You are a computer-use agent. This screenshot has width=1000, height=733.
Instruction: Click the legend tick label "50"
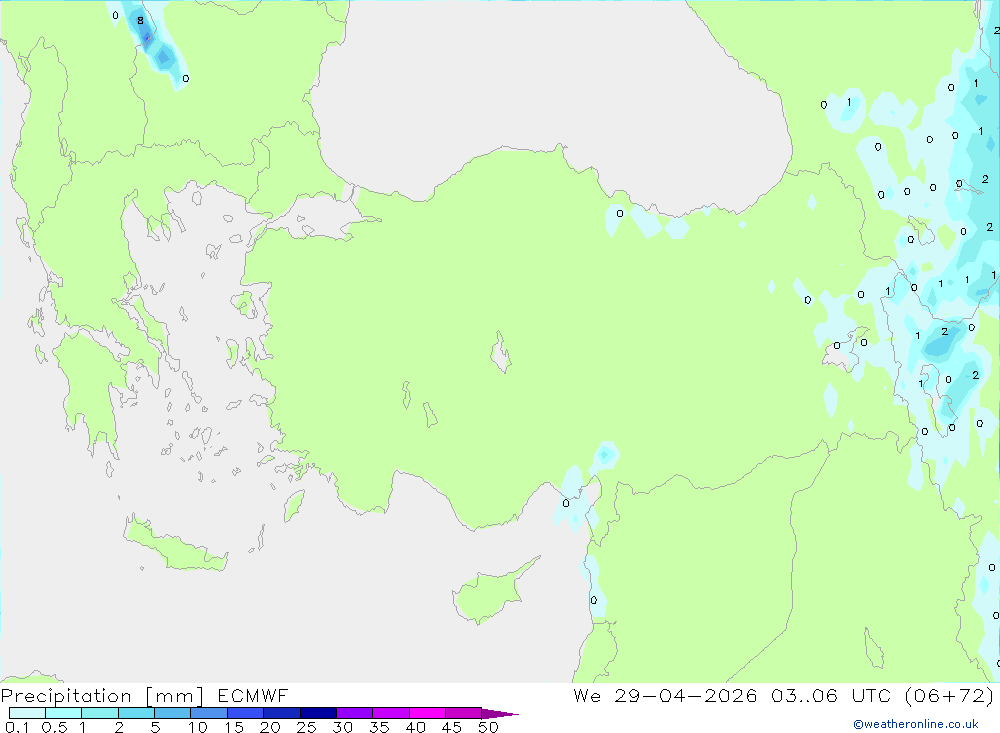(x=489, y=727)
